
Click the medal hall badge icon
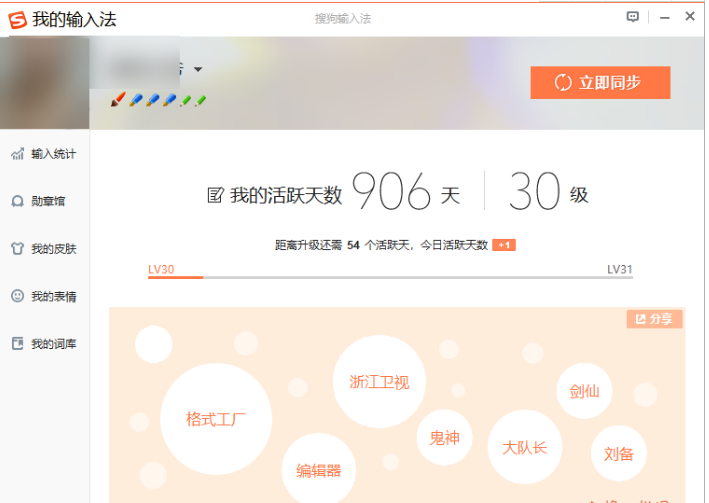(x=17, y=201)
